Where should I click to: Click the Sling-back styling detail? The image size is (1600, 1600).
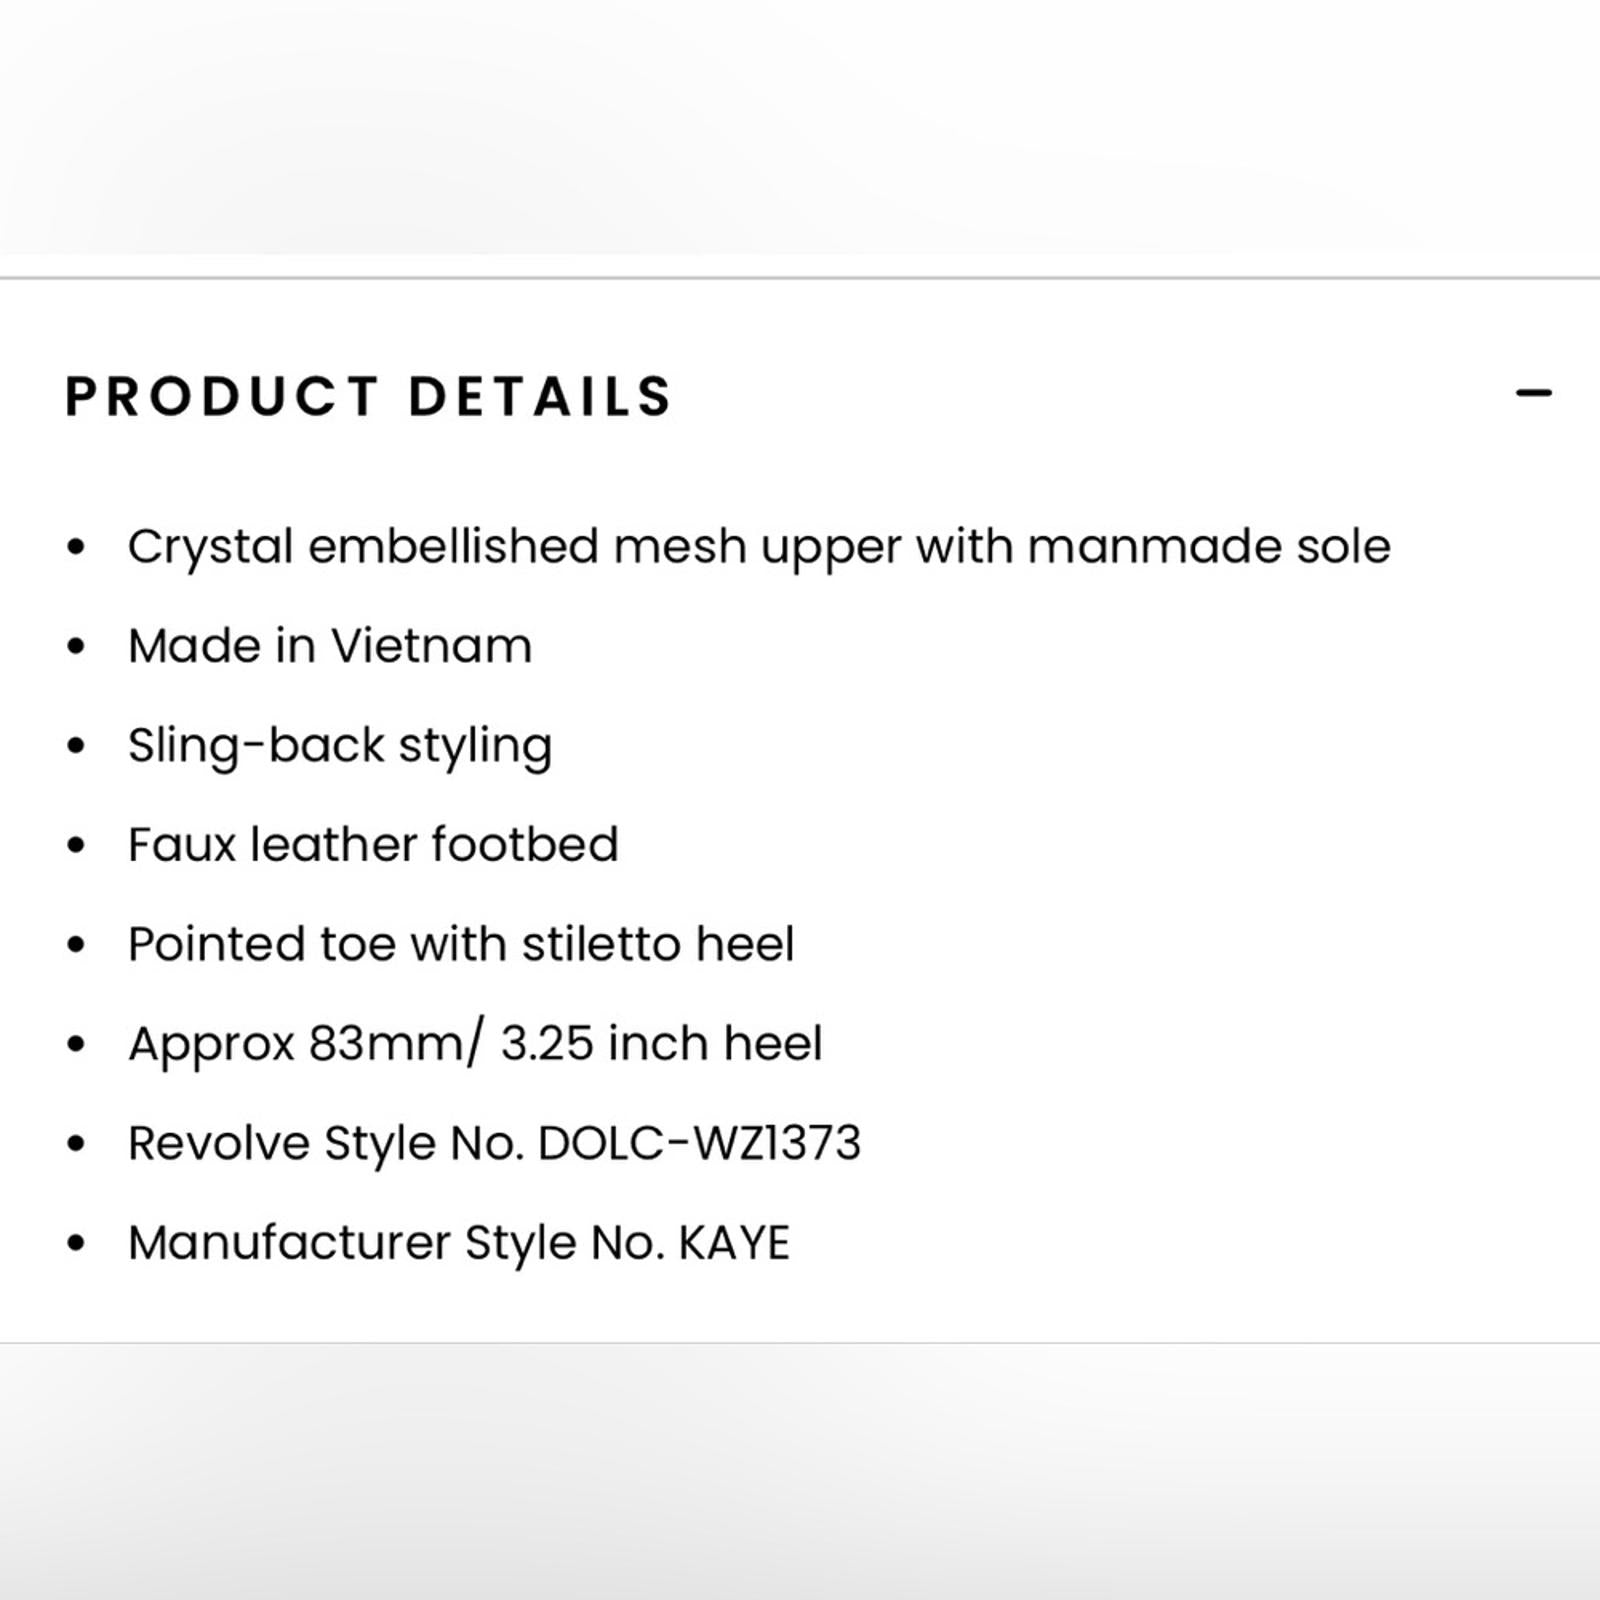click(x=340, y=747)
